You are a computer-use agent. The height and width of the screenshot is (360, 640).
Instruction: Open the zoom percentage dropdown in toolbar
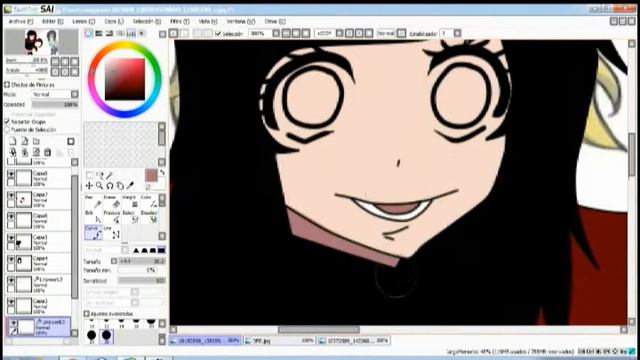(276, 33)
